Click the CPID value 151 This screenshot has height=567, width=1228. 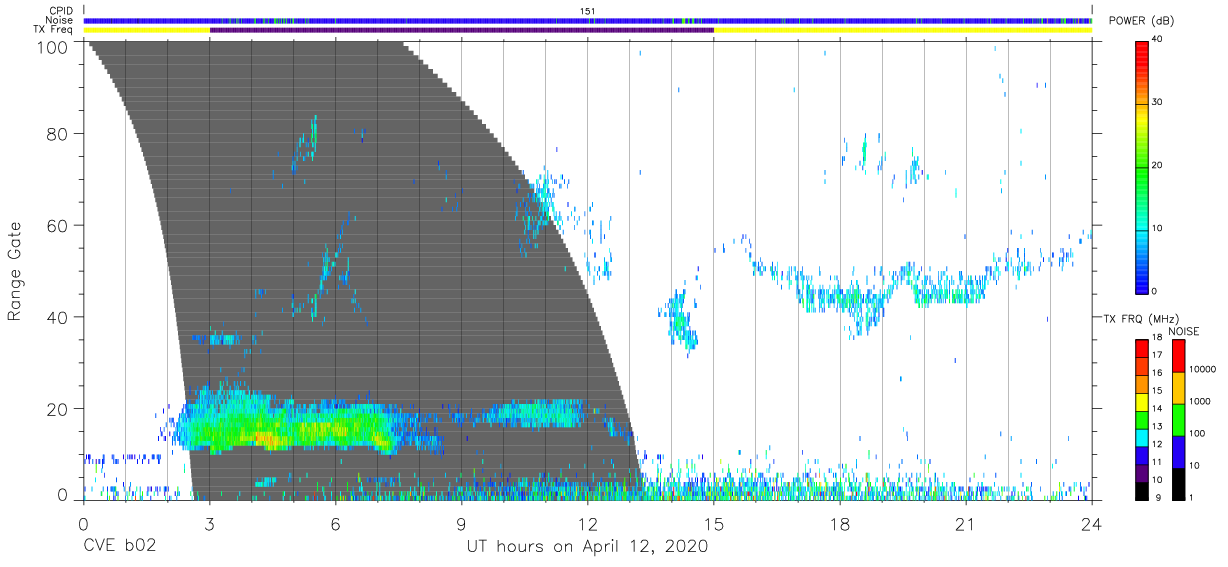(588, 11)
